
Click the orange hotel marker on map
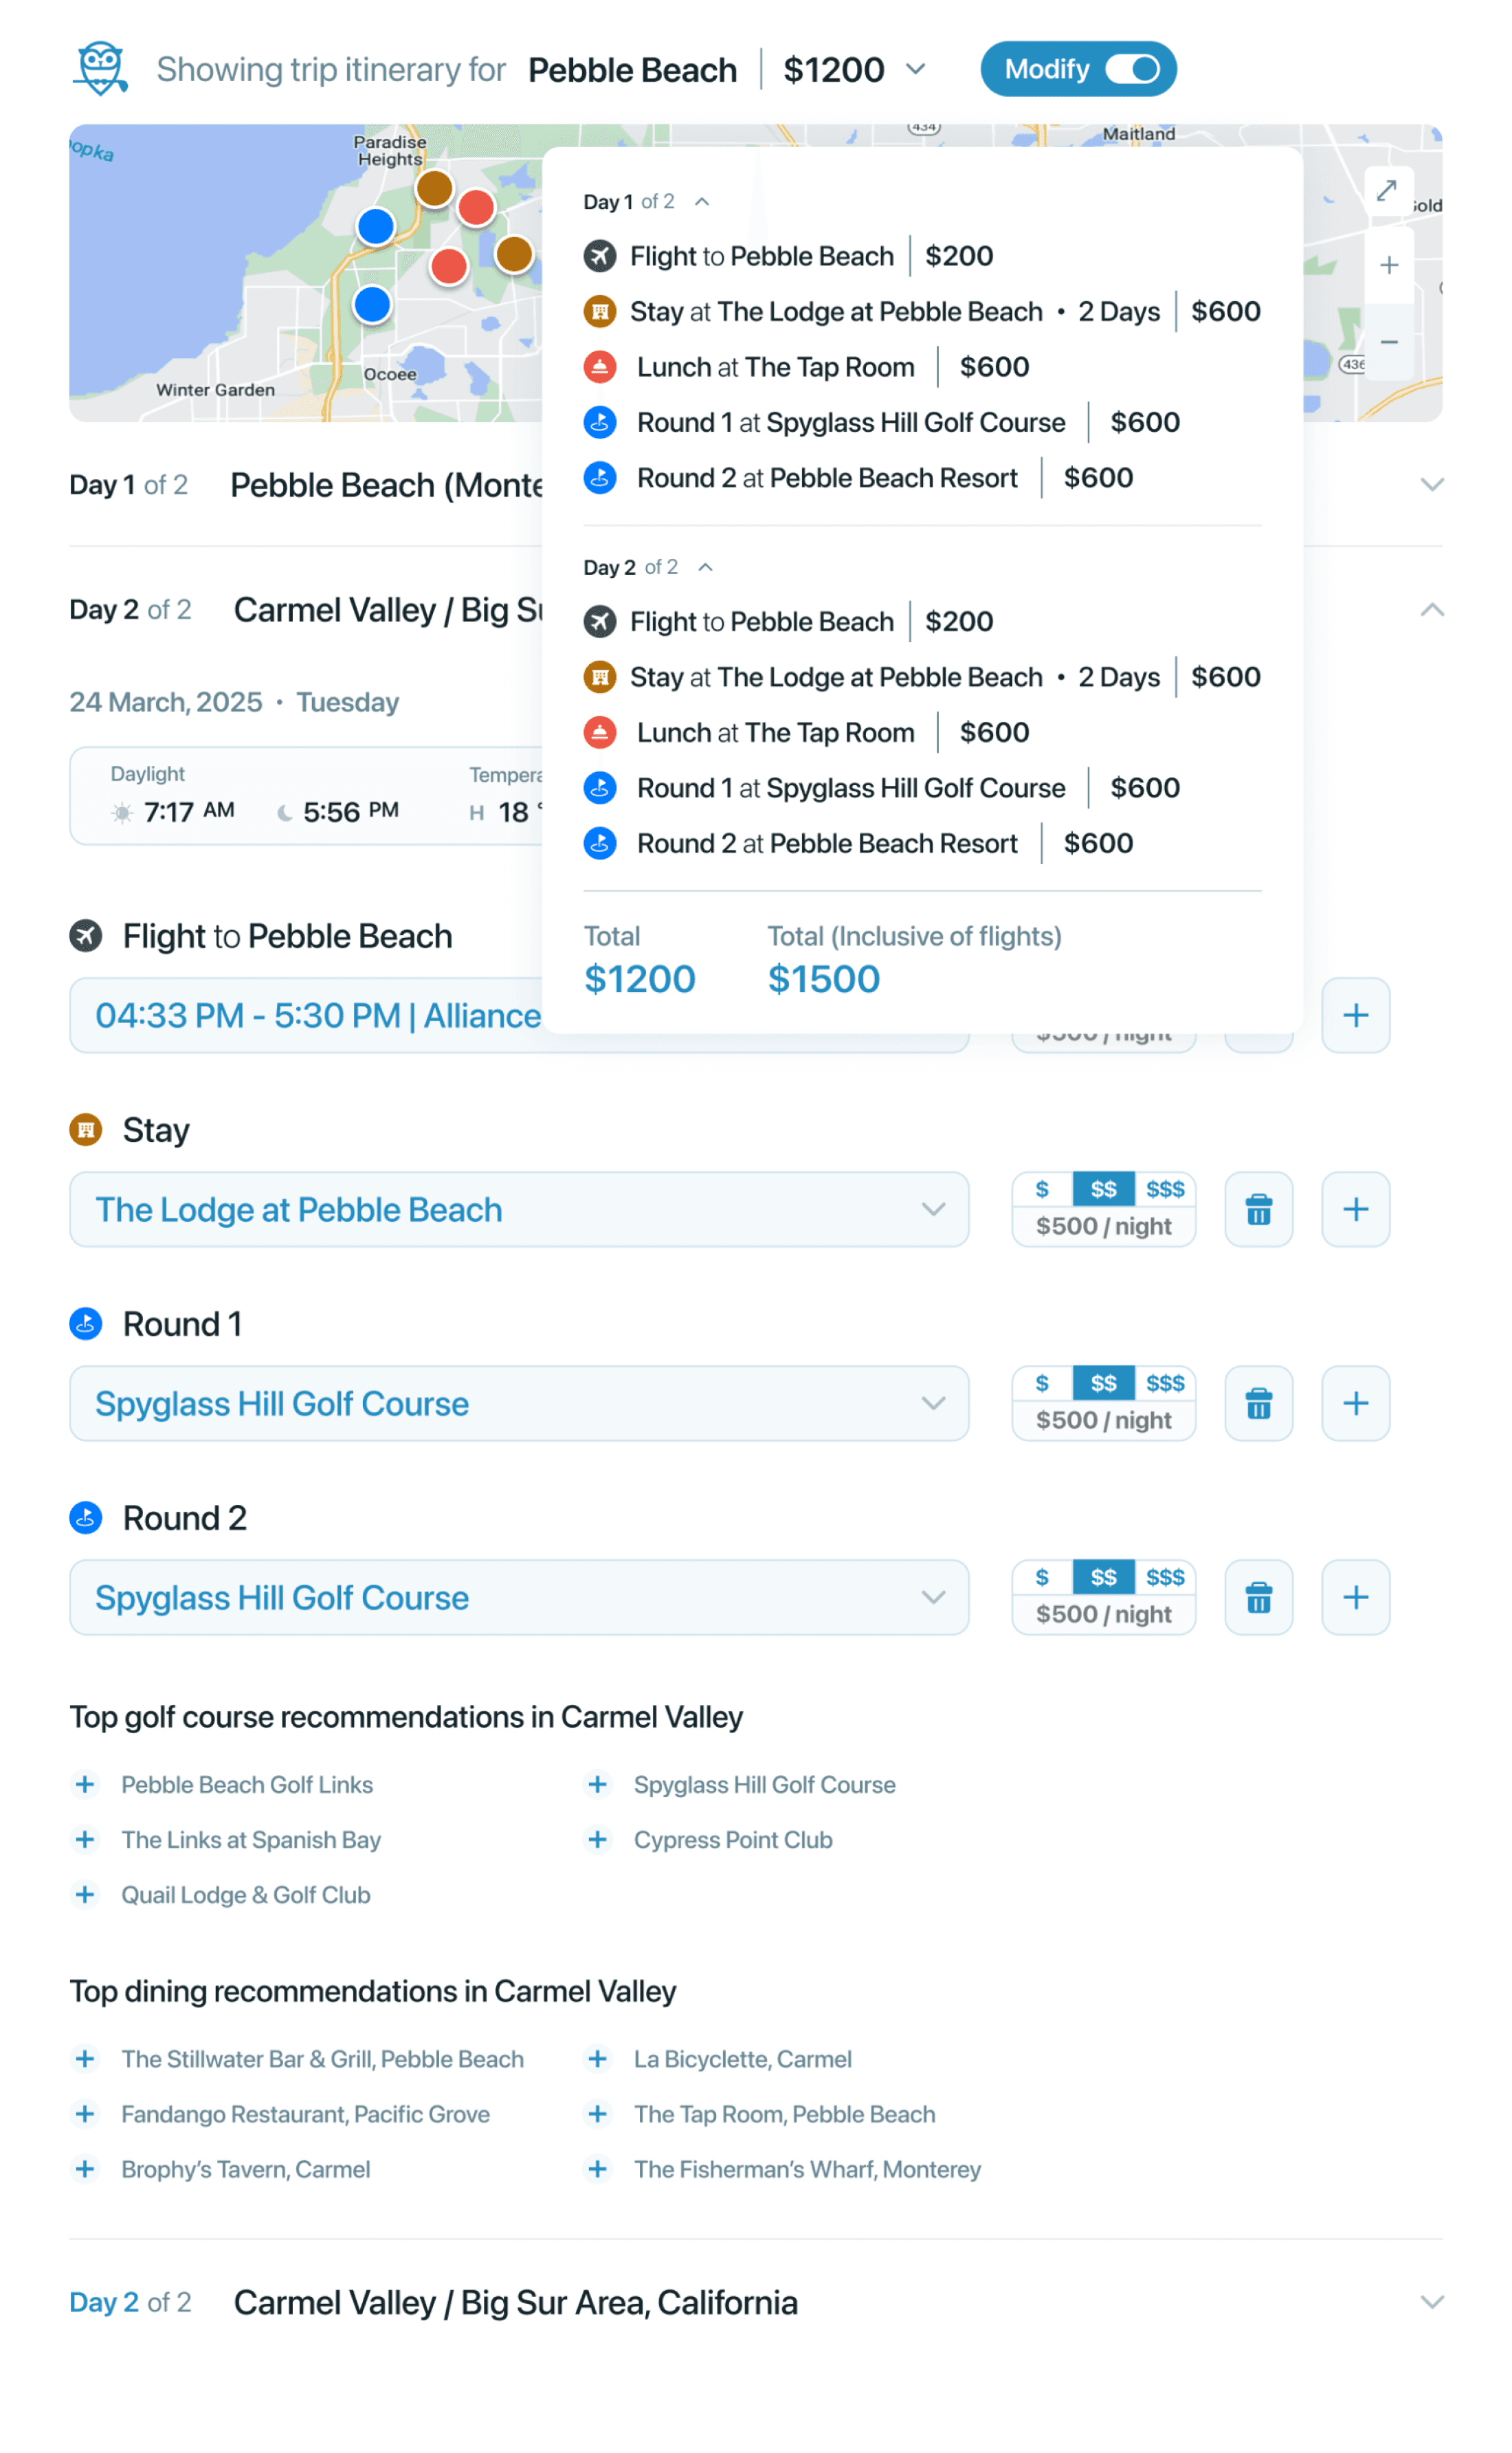click(435, 187)
